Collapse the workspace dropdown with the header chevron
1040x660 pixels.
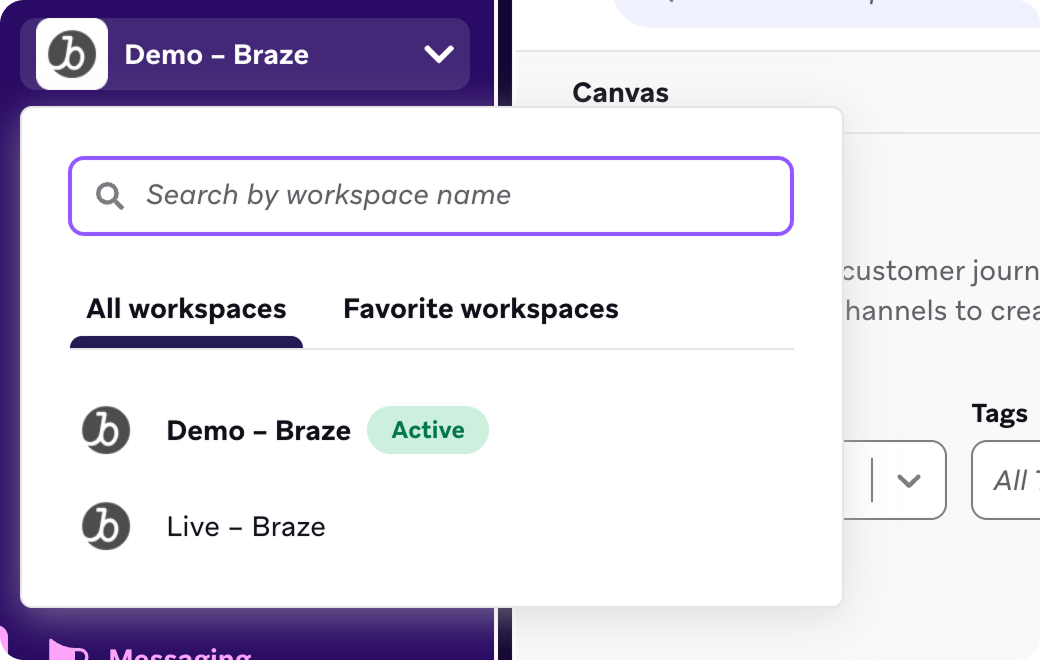pyautogui.click(x=438, y=54)
